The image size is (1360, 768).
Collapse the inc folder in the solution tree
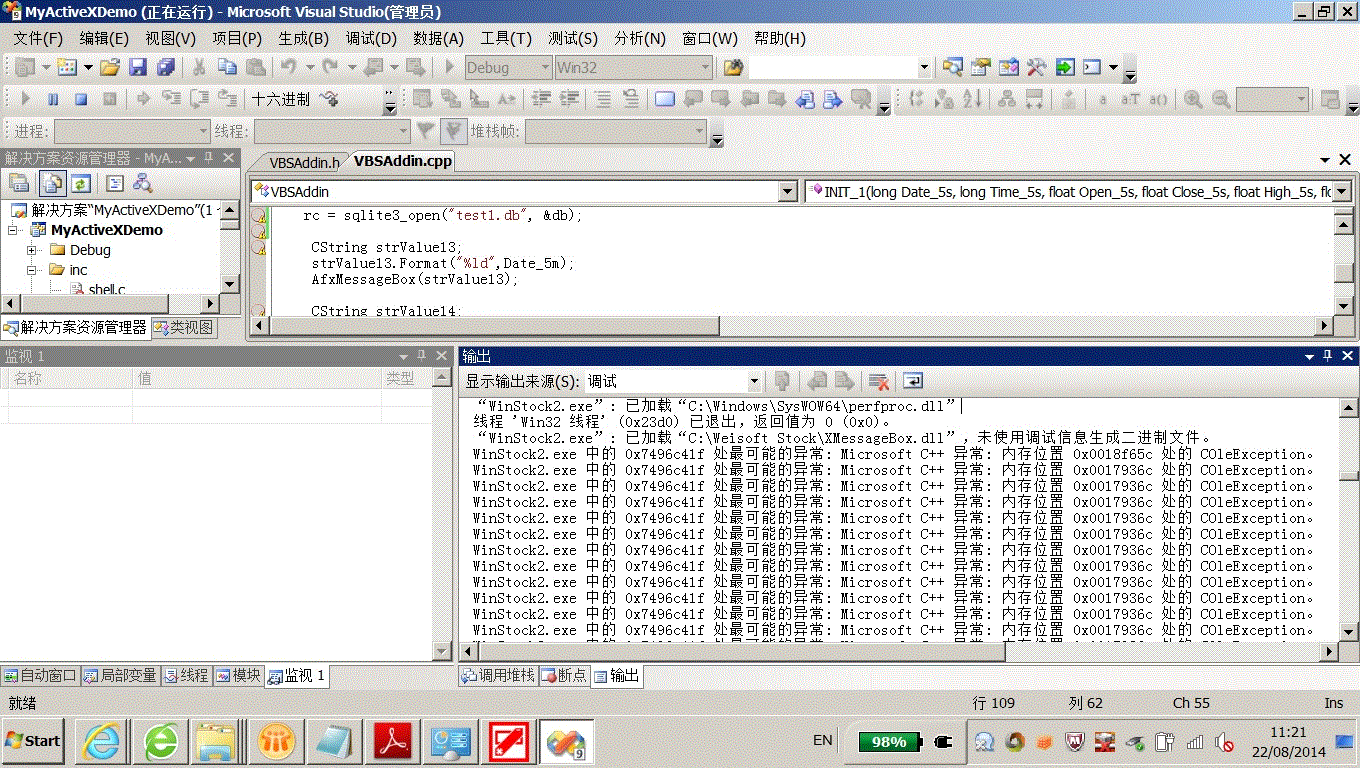coord(33,270)
